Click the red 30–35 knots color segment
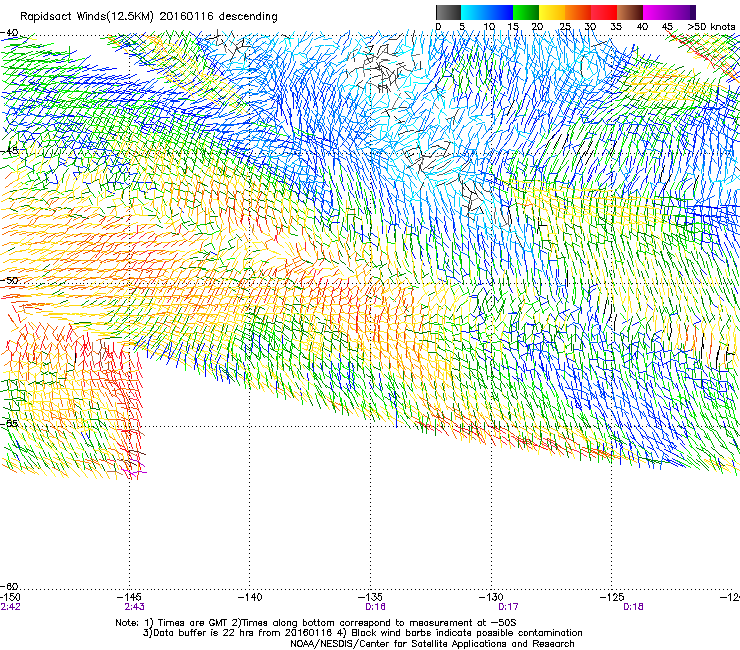The width and height of the screenshot is (740, 650). coord(604,12)
